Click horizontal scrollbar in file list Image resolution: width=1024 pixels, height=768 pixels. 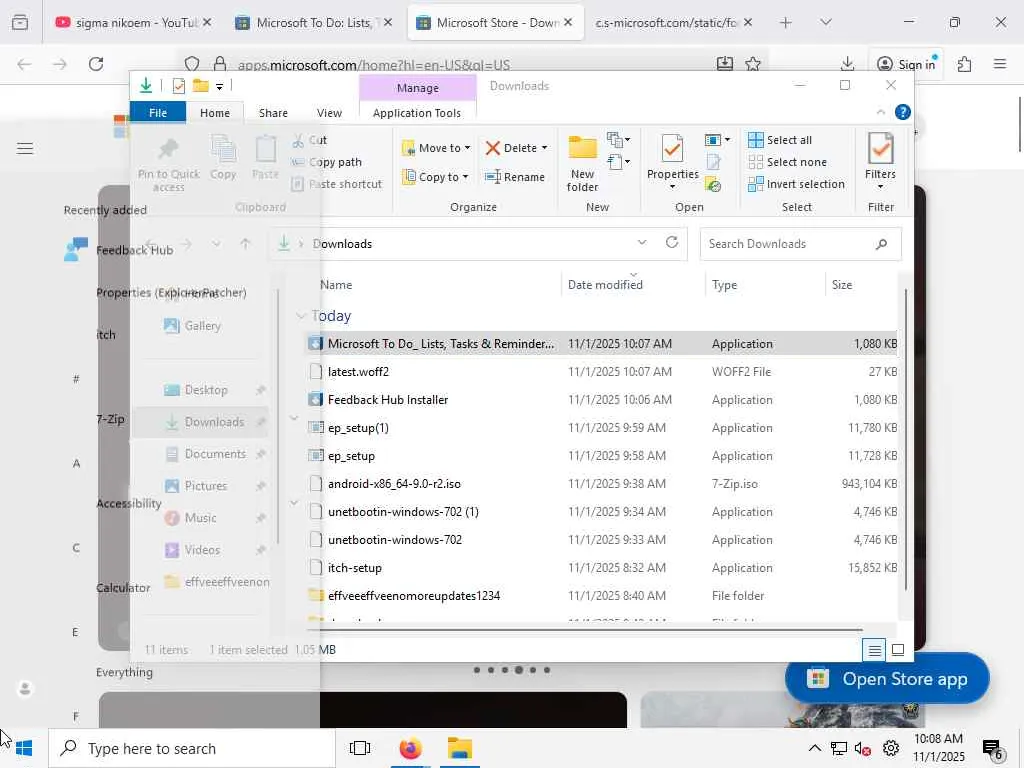pyautogui.click(x=585, y=630)
